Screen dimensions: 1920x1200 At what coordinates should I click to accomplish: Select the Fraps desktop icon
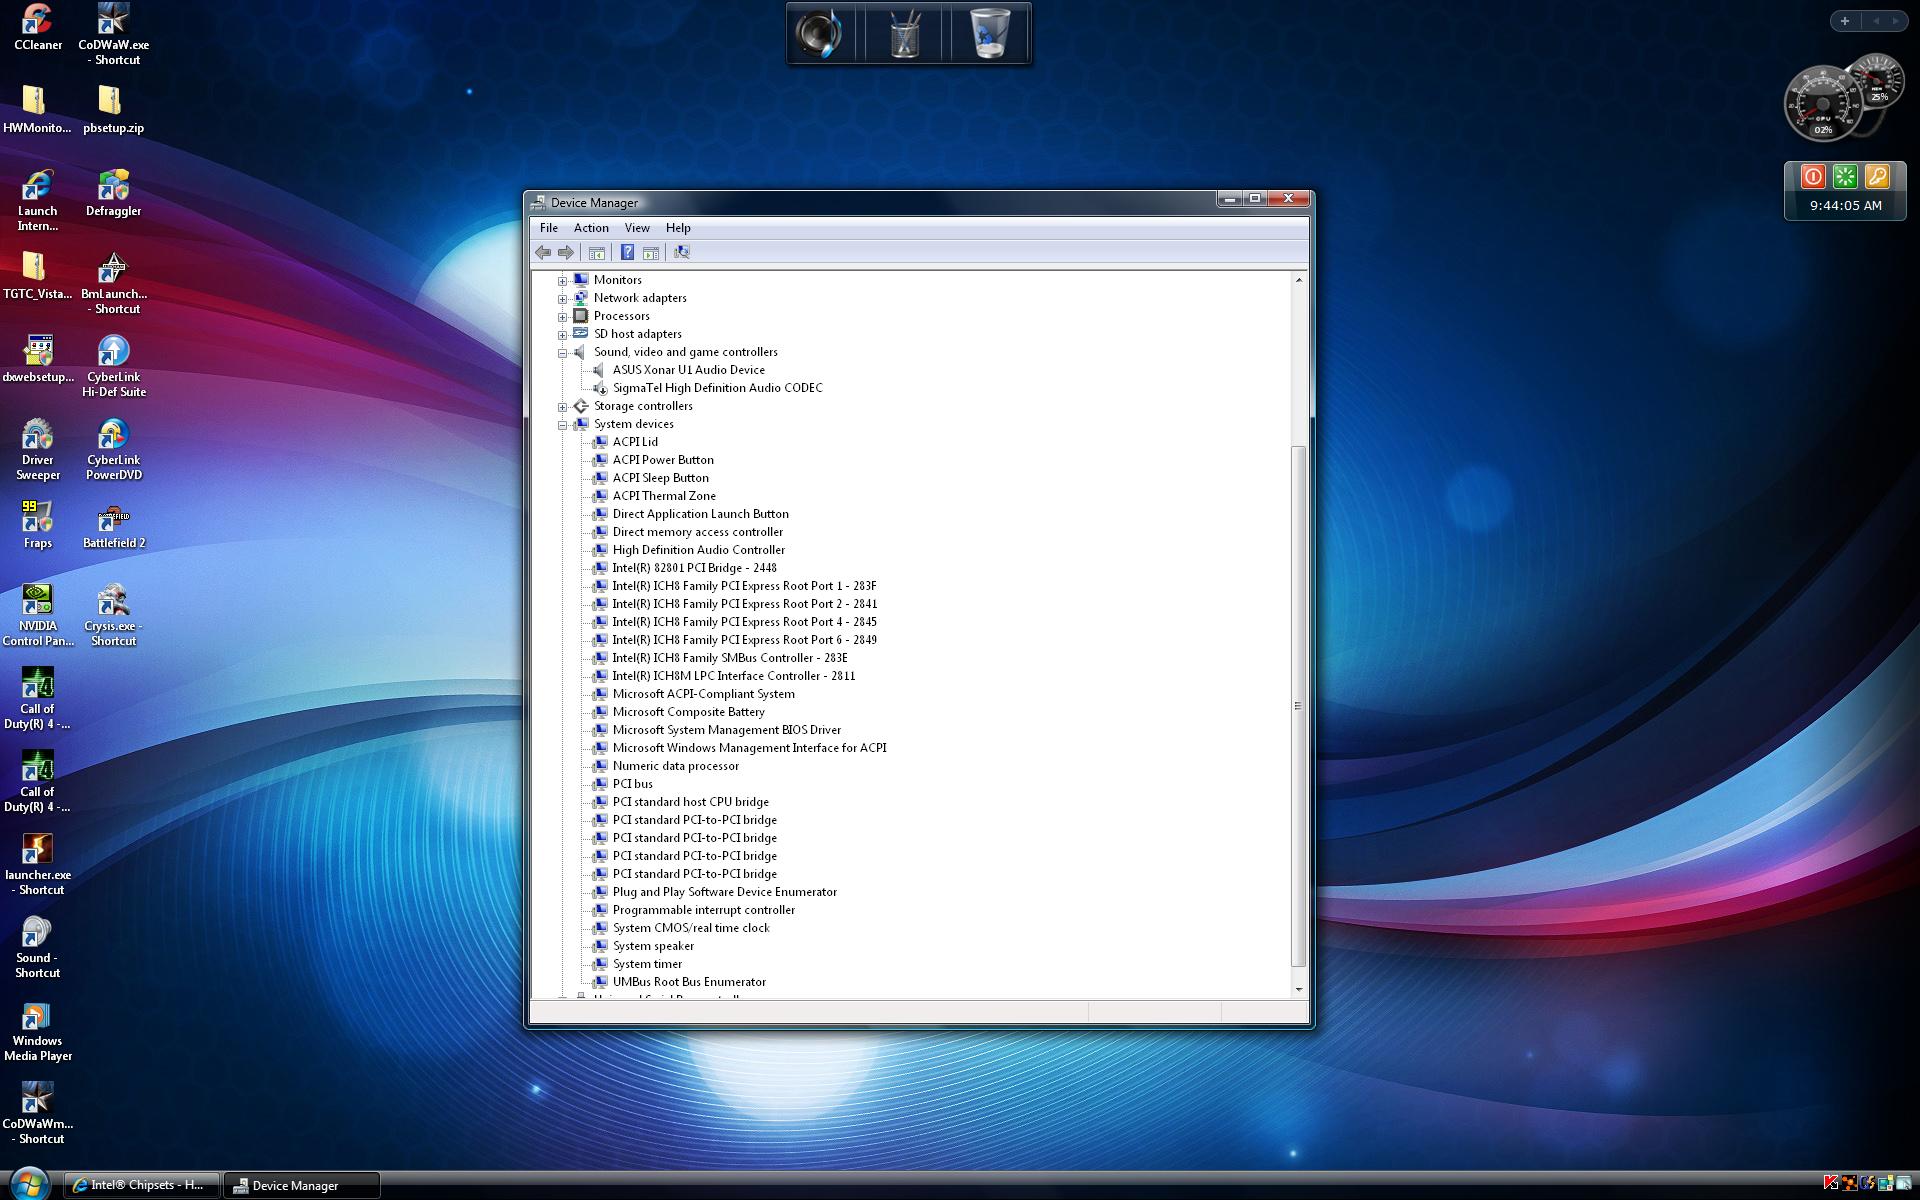point(37,525)
